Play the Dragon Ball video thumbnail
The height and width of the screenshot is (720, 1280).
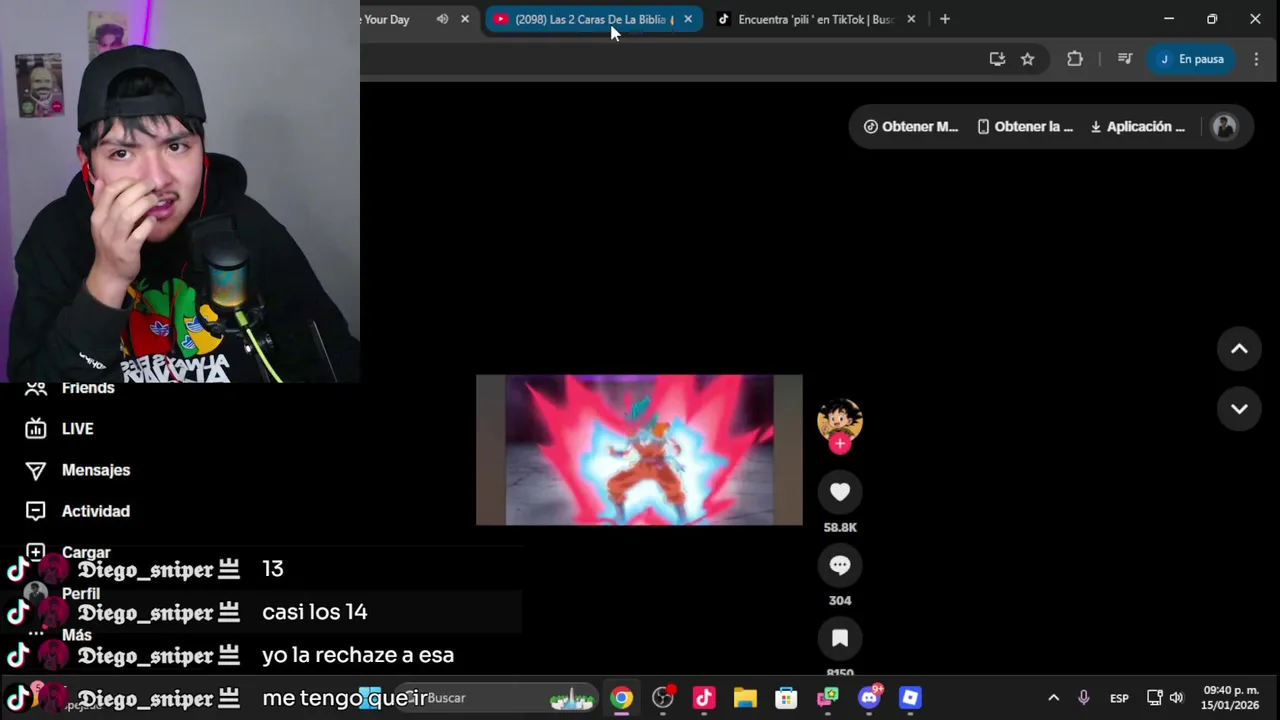[x=639, y=450]
